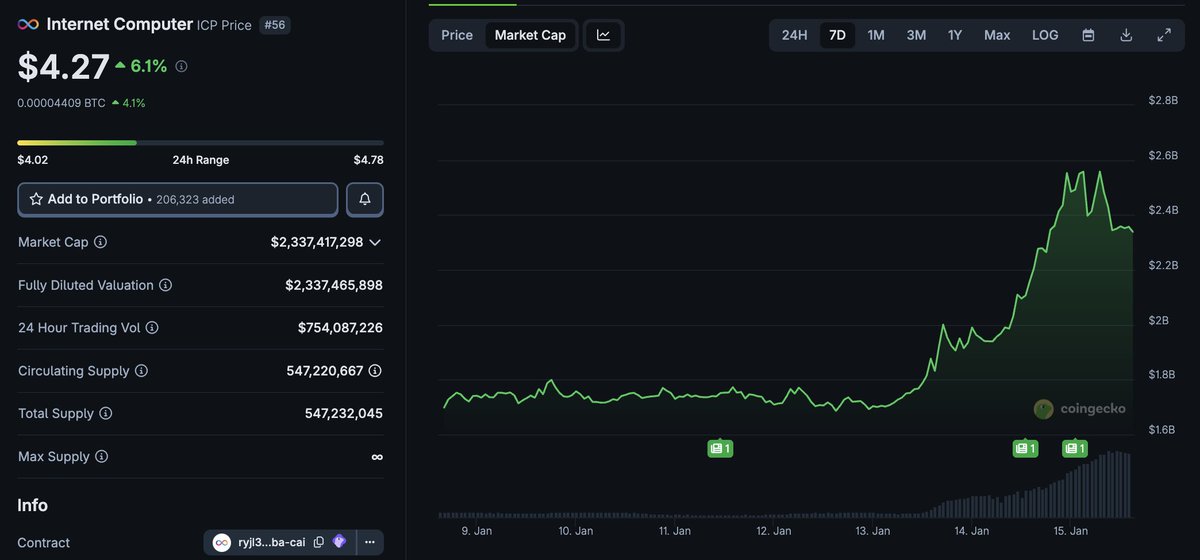Click the $4.02 24h low value
This screenshot has height=560, width=1200.
pos(33,160)
